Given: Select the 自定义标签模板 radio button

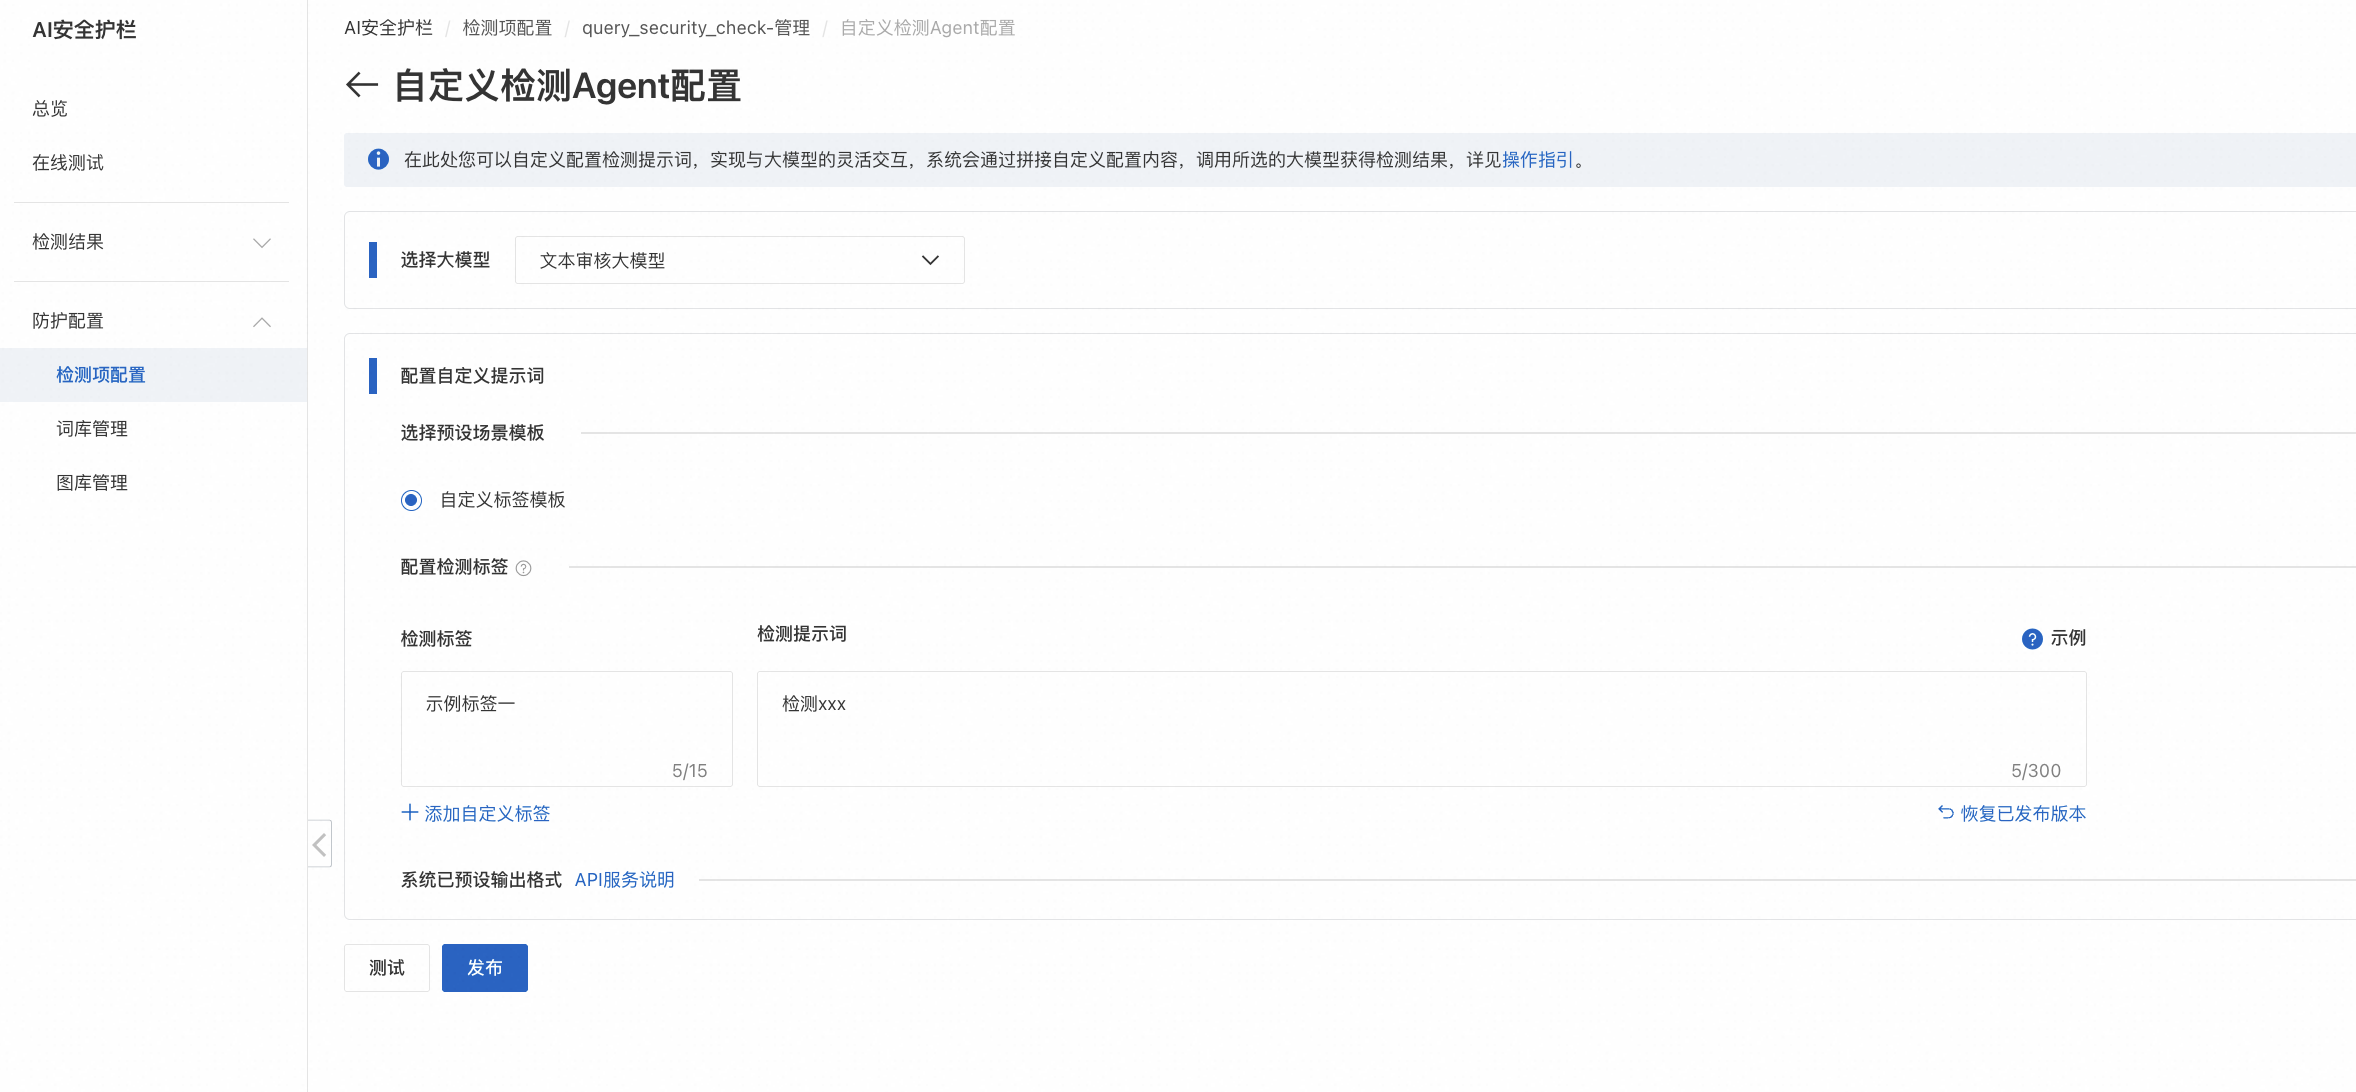Looking at the screenshot, I should [411, 500].
